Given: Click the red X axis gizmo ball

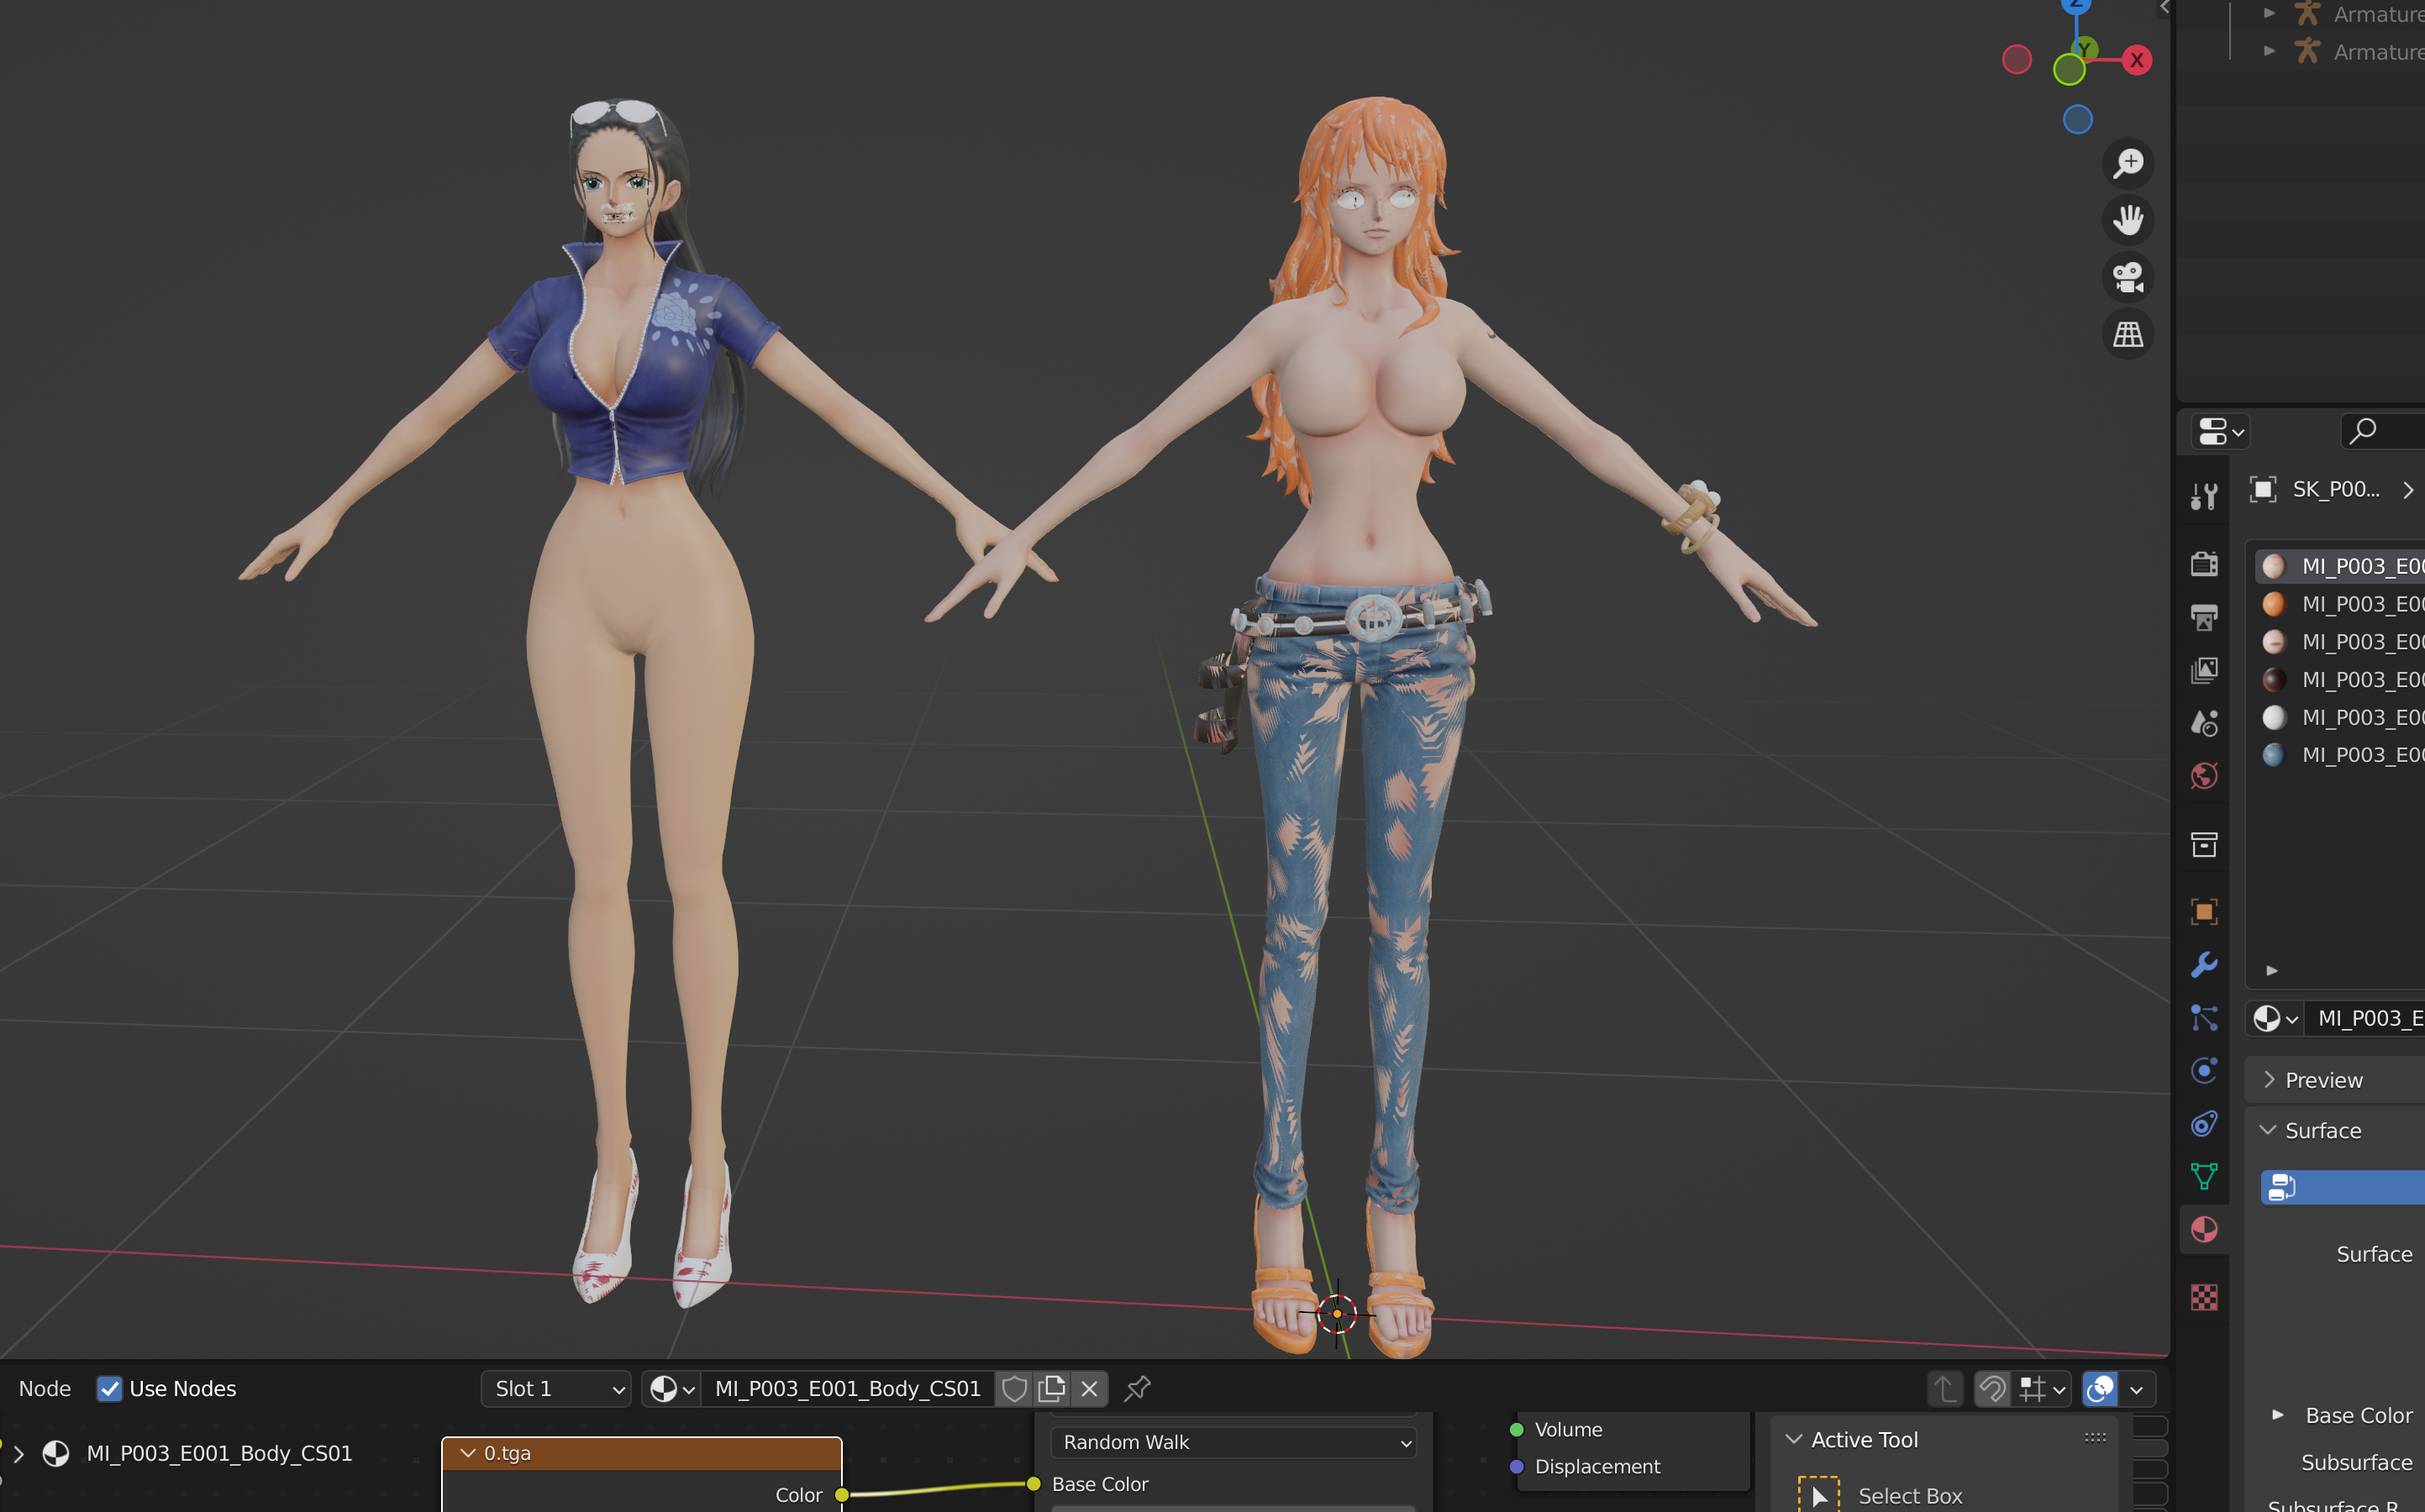Looking at the screenshot, I should 2137,60.
